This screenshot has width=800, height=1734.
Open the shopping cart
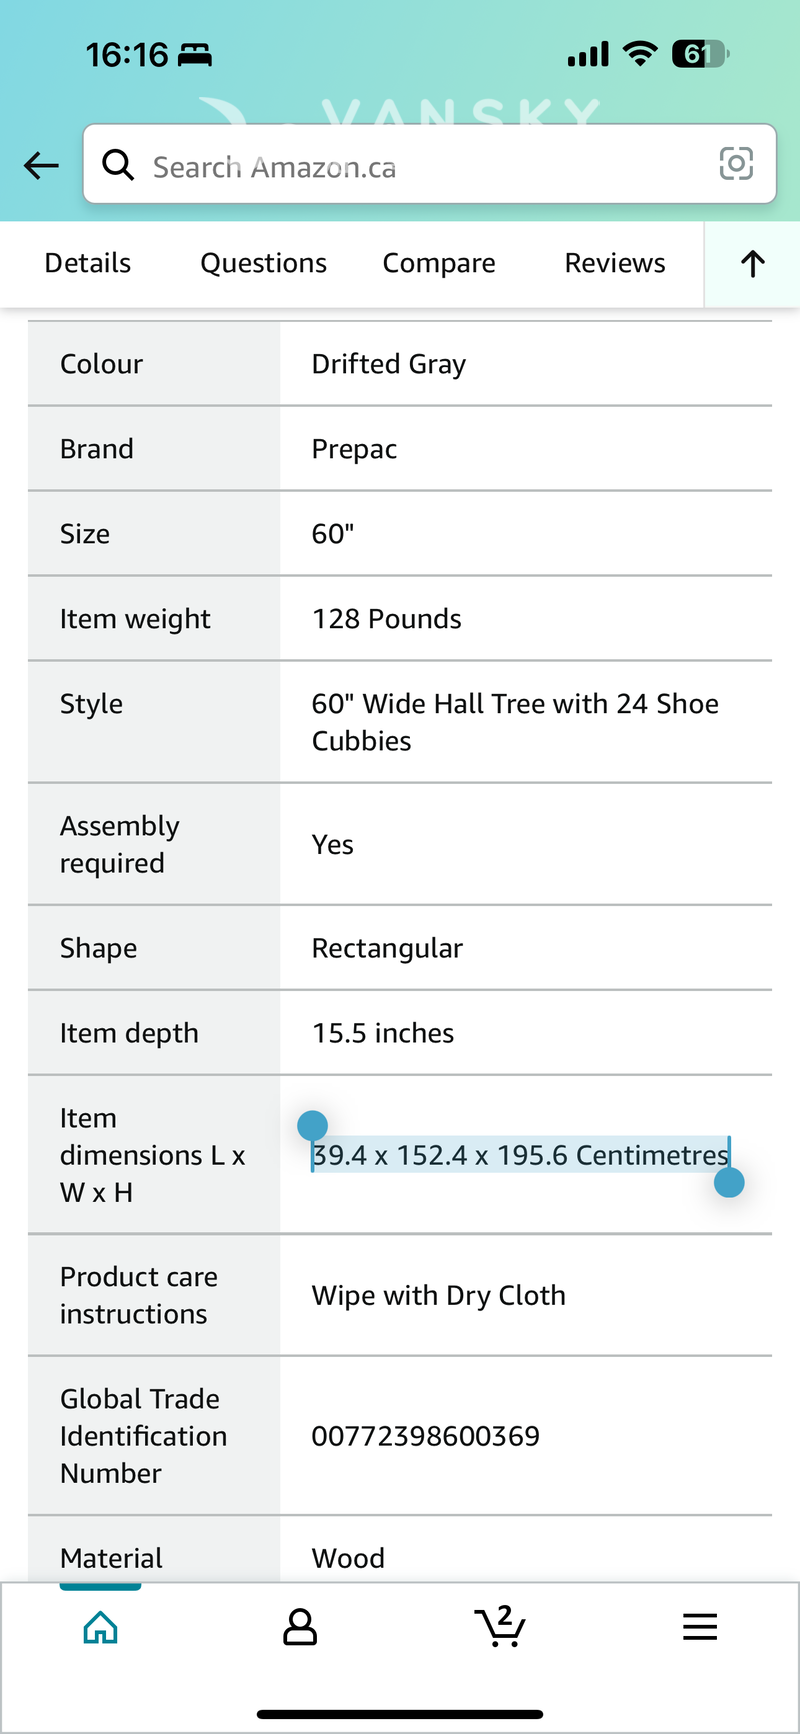click(x=500, y=1627)
